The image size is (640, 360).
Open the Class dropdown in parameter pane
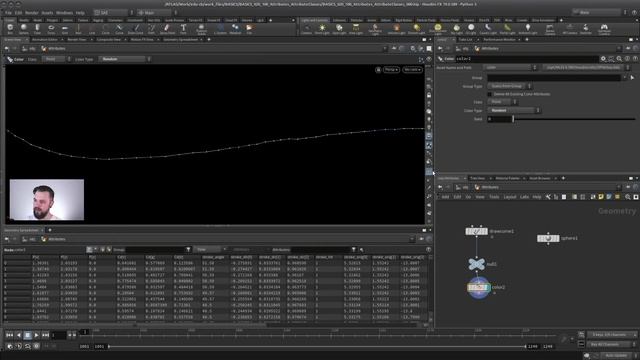(502, 102)
